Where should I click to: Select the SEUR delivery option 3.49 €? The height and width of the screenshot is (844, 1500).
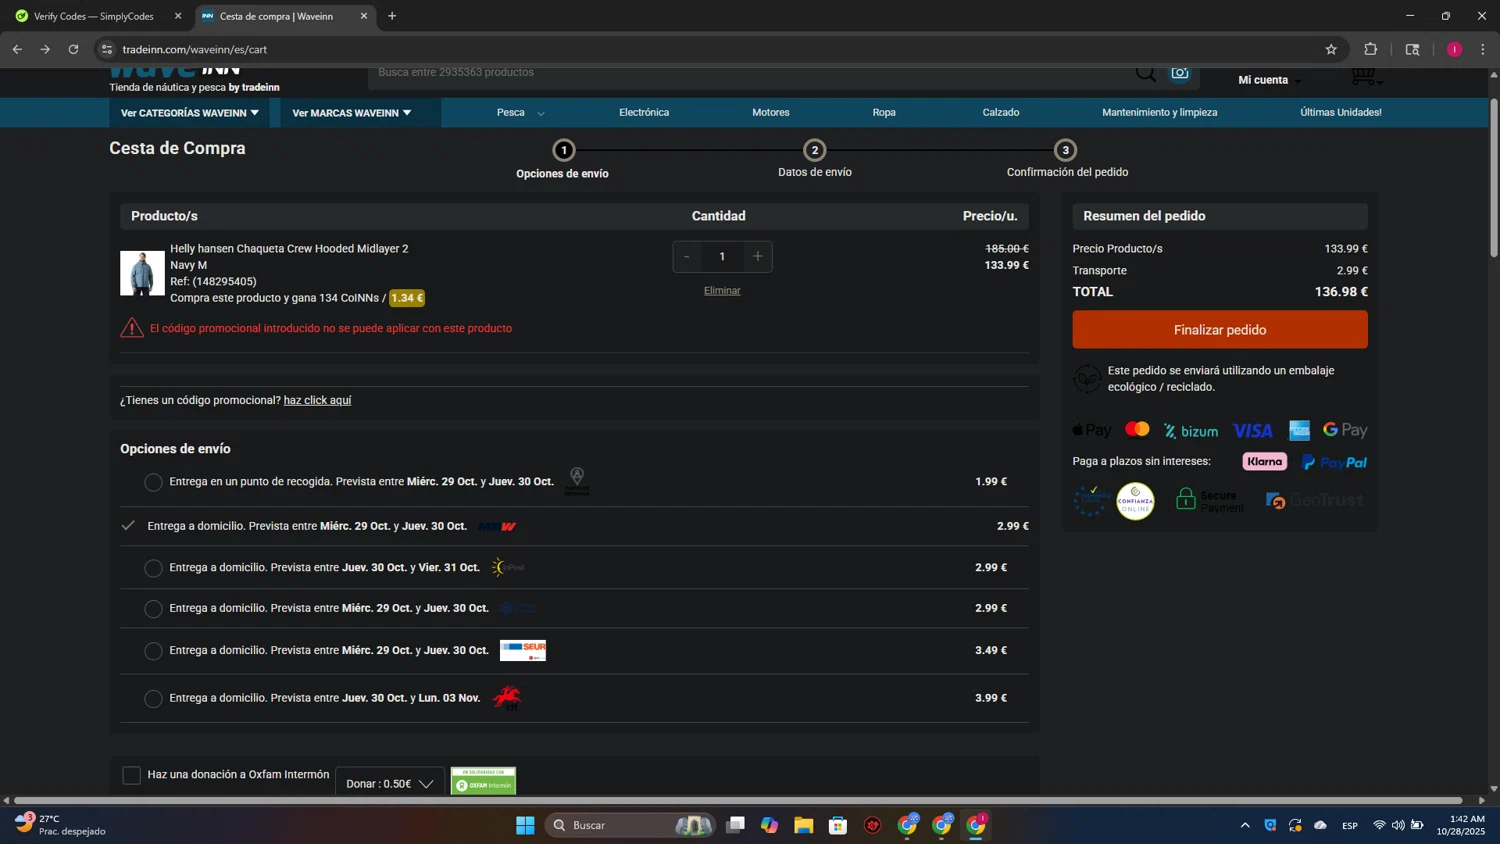click(153, 651)
